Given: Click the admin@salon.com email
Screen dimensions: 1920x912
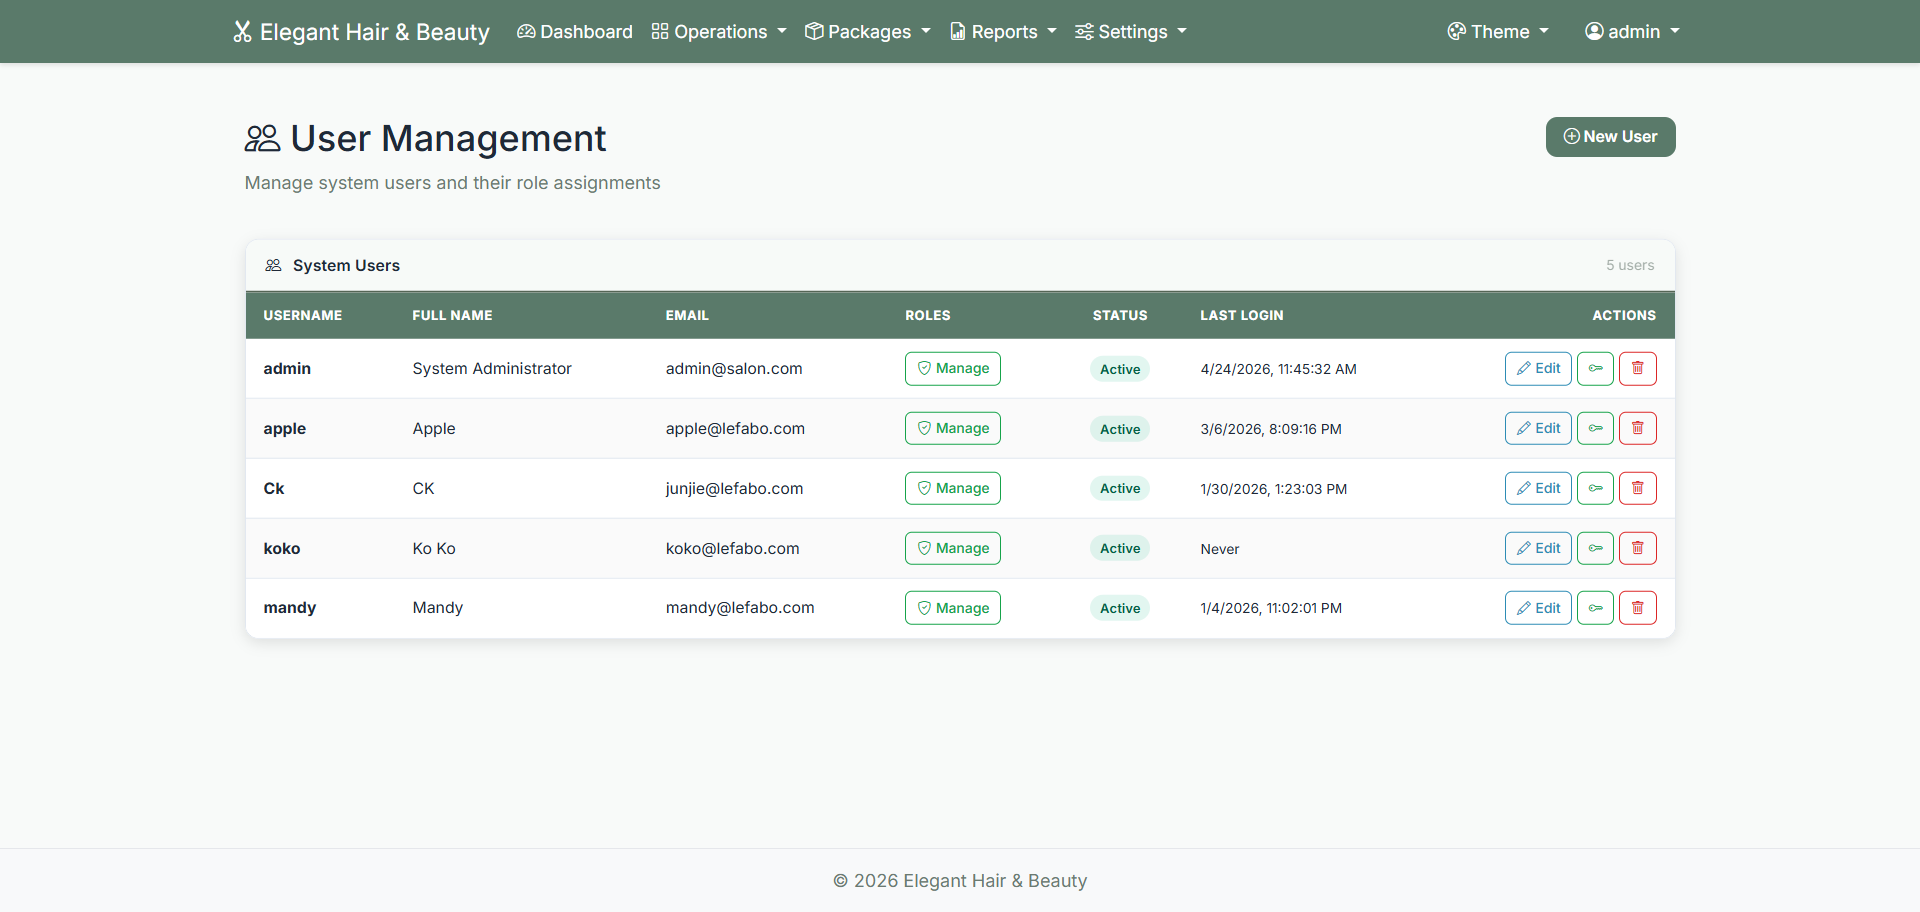Looking at the screenshot, I should point(734,369).
